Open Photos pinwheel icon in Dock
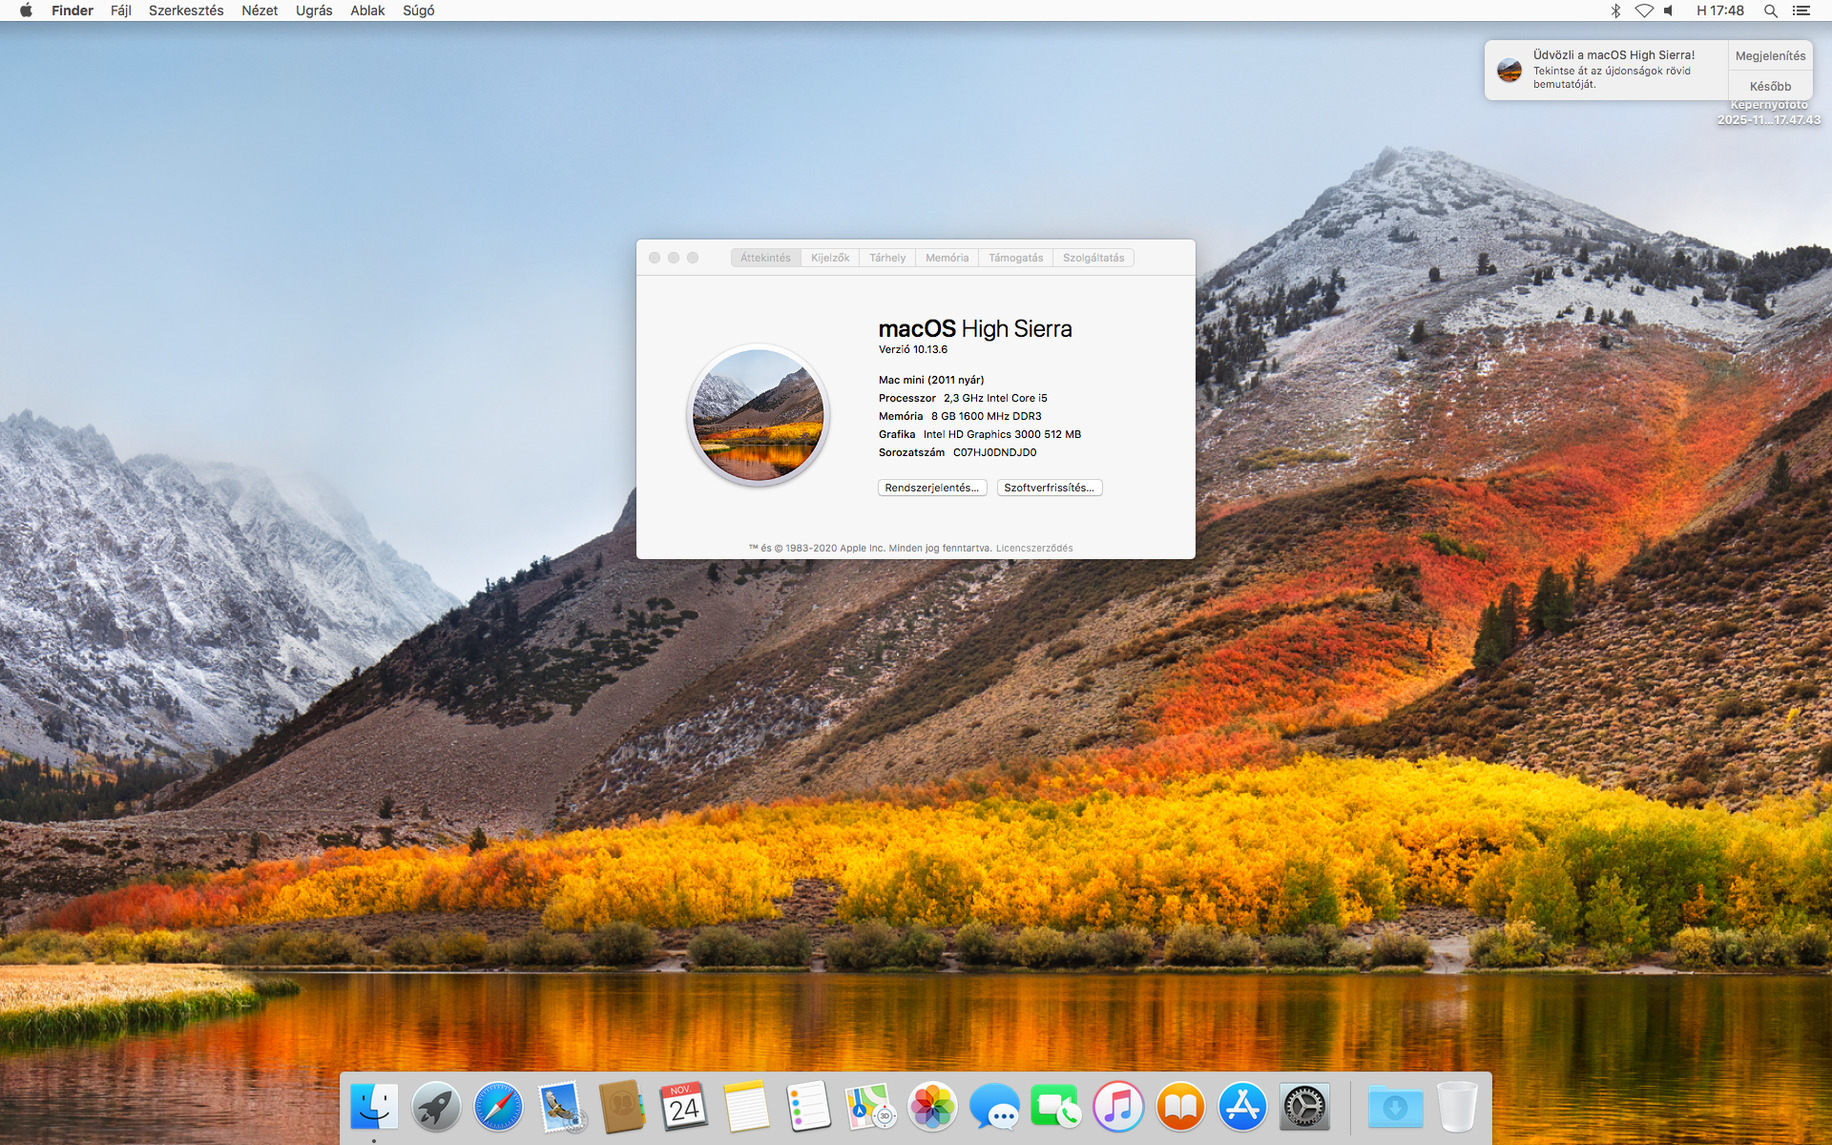This screenshot has height=1145, width=1832. 932,1107
